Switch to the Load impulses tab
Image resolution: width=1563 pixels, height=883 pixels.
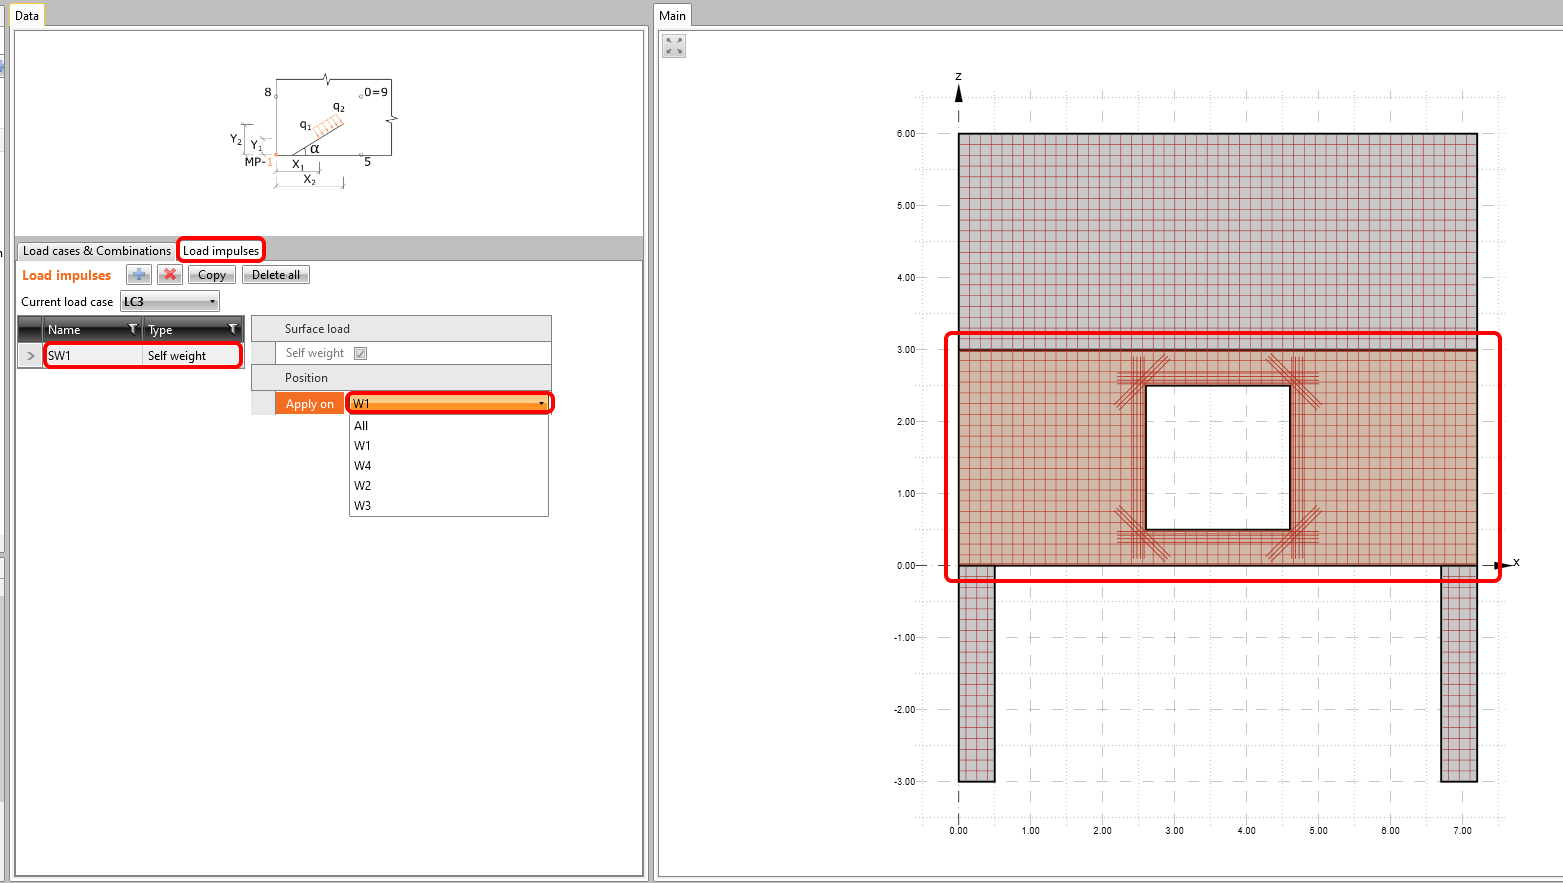[x=220, y=250]
